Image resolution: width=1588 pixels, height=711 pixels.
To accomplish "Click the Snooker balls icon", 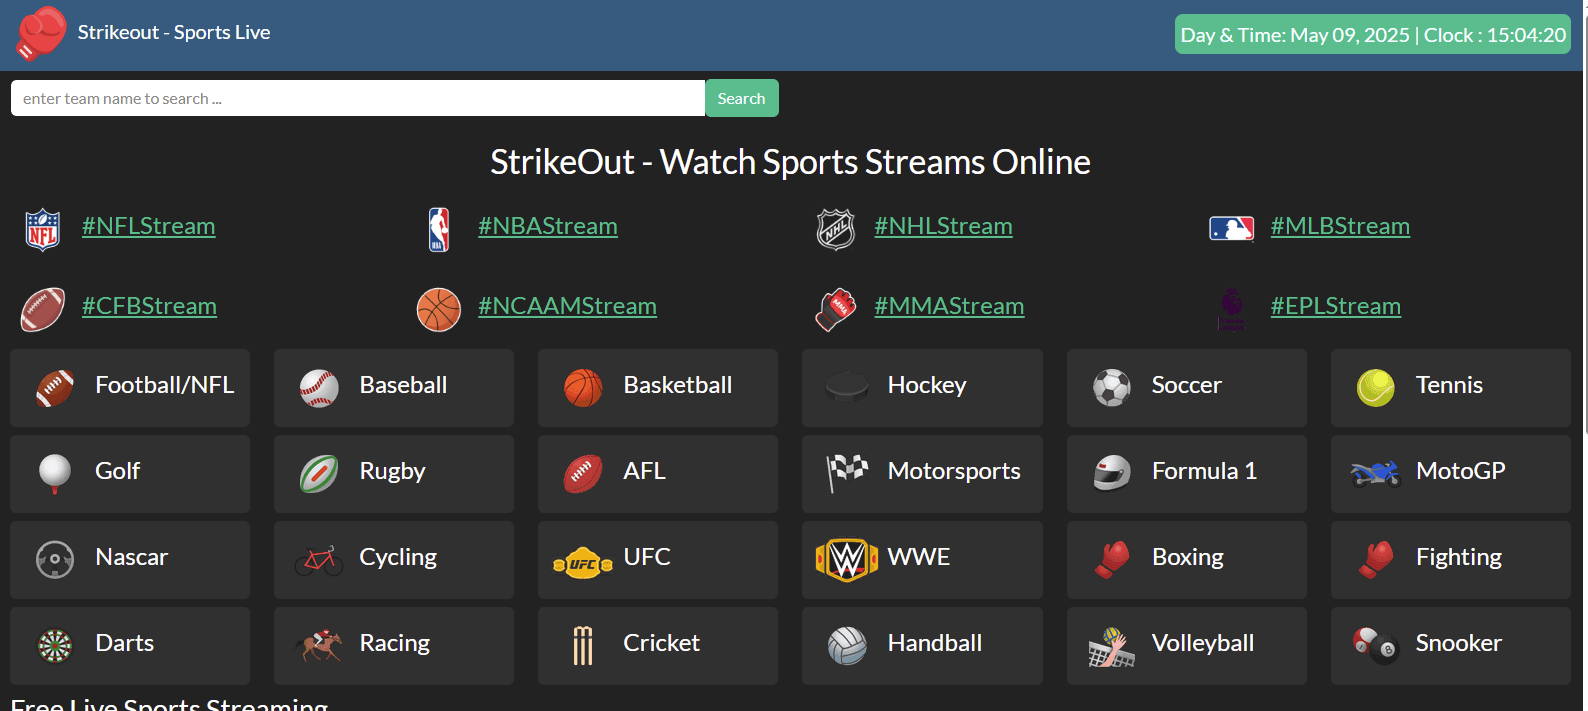I will [1376, 646].
